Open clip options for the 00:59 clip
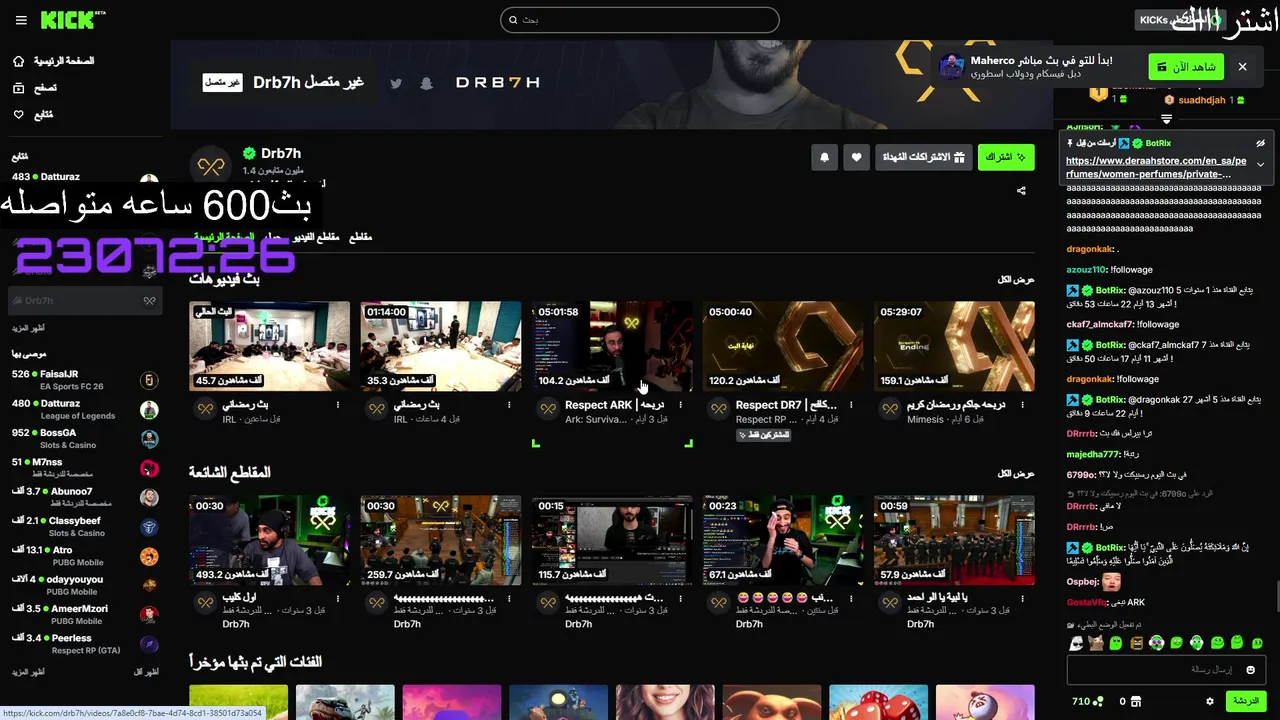Screen dimensions: 1280x720 click(1022, 598)
